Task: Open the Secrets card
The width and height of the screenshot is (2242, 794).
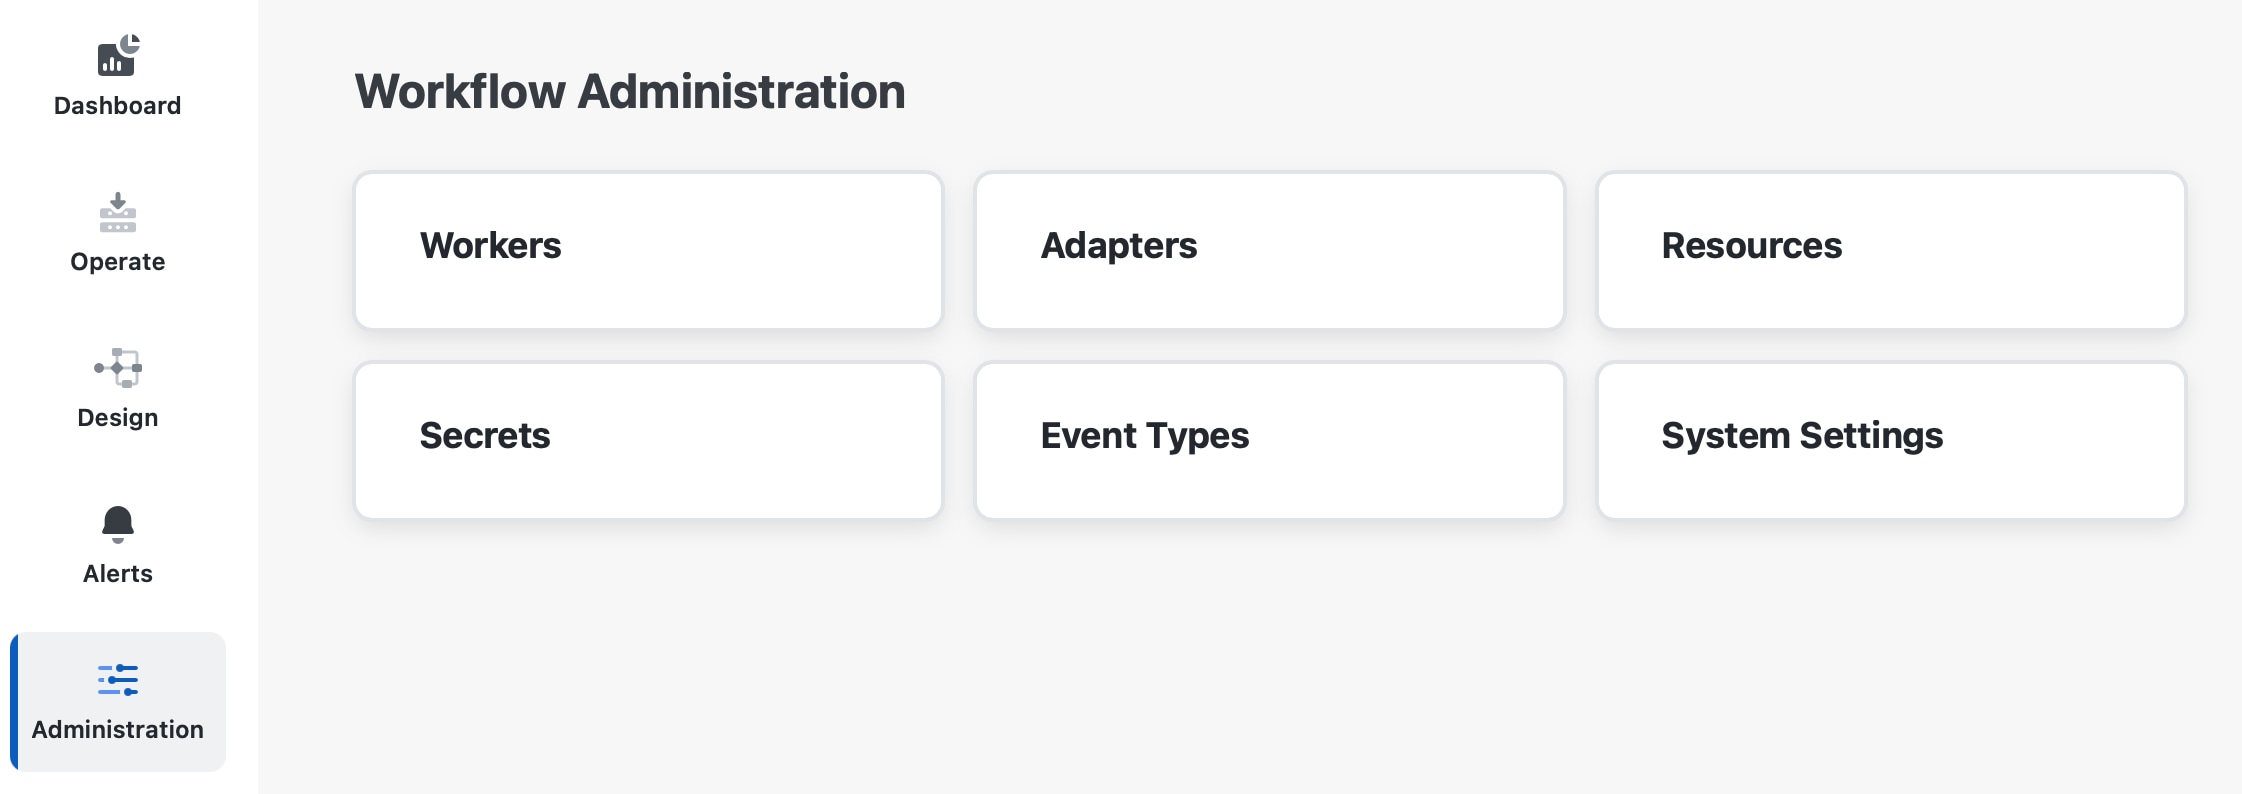Action: (649, 441)
